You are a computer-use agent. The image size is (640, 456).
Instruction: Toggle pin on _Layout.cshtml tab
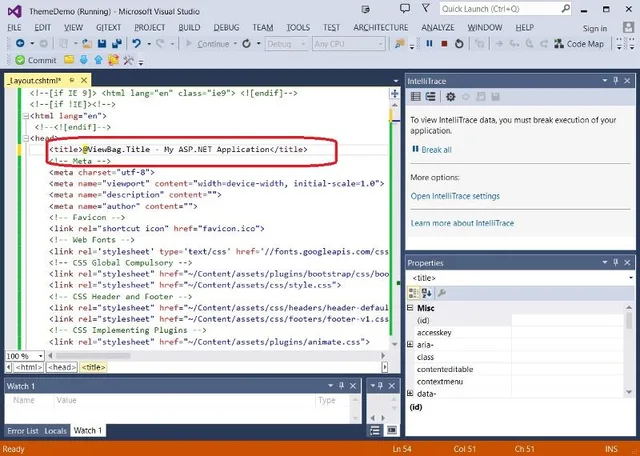[72, 80]
